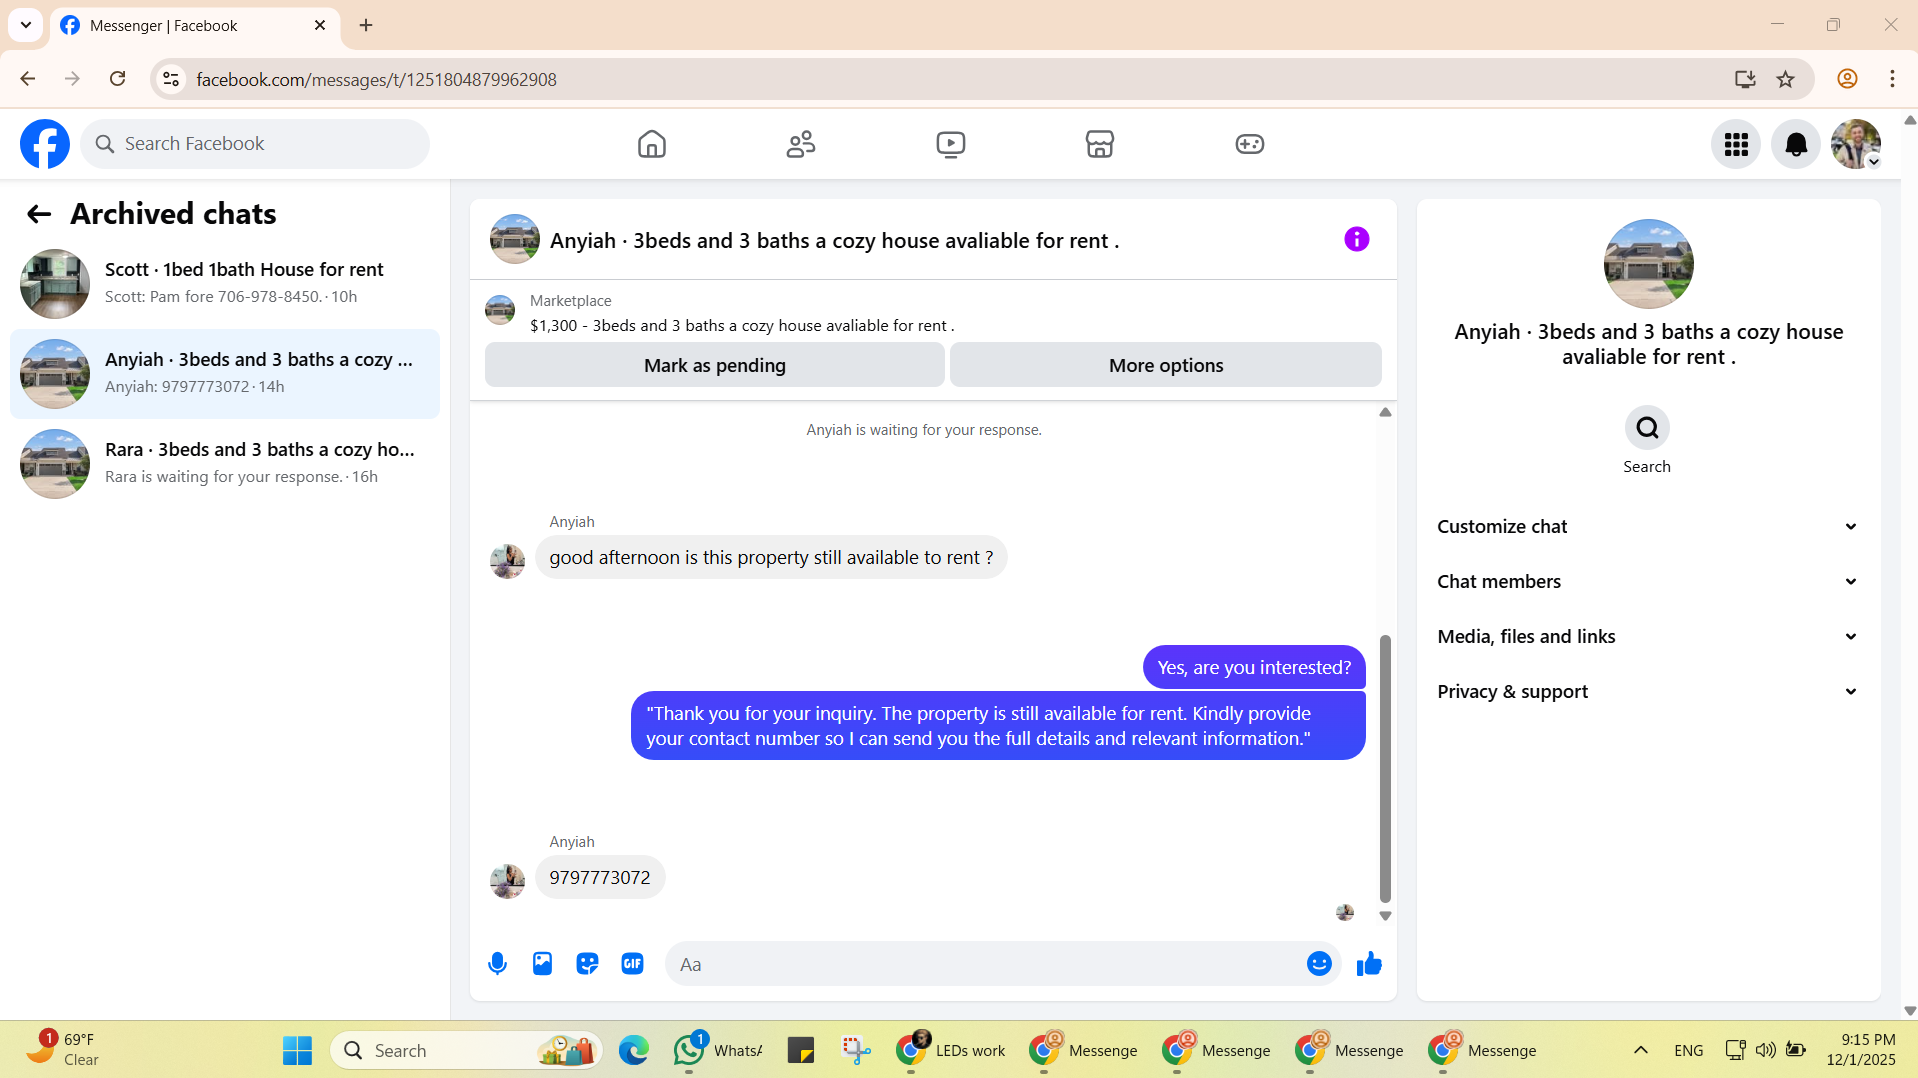
Task: Click the address bar URL
Action: coord(376,79)
